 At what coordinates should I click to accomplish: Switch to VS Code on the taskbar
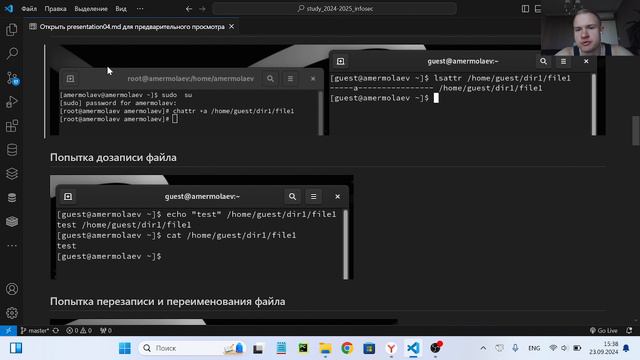pyautogui.click(x=413, y=348)
